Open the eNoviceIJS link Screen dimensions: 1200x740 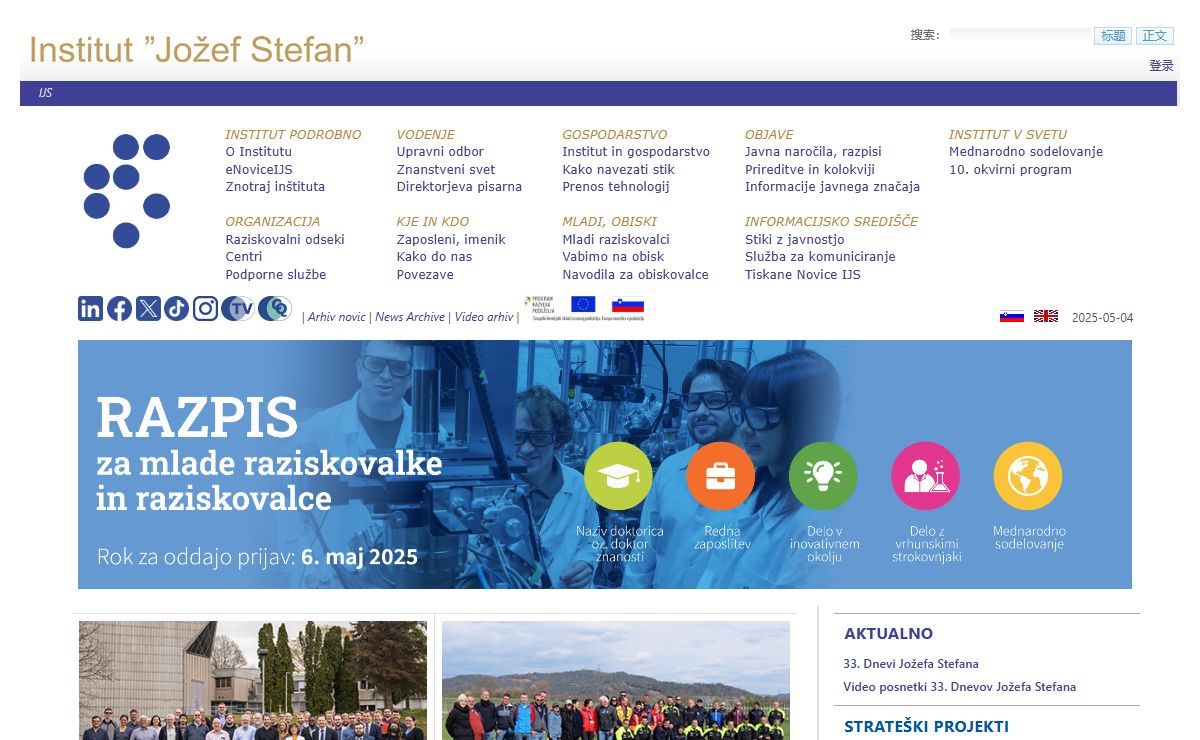click(x=259, y=169)
